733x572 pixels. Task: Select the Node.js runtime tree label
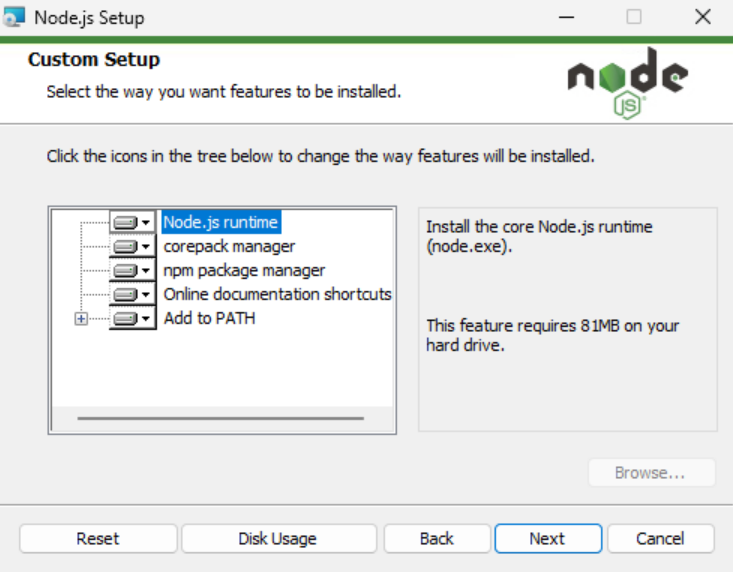(x=221, y=222)
